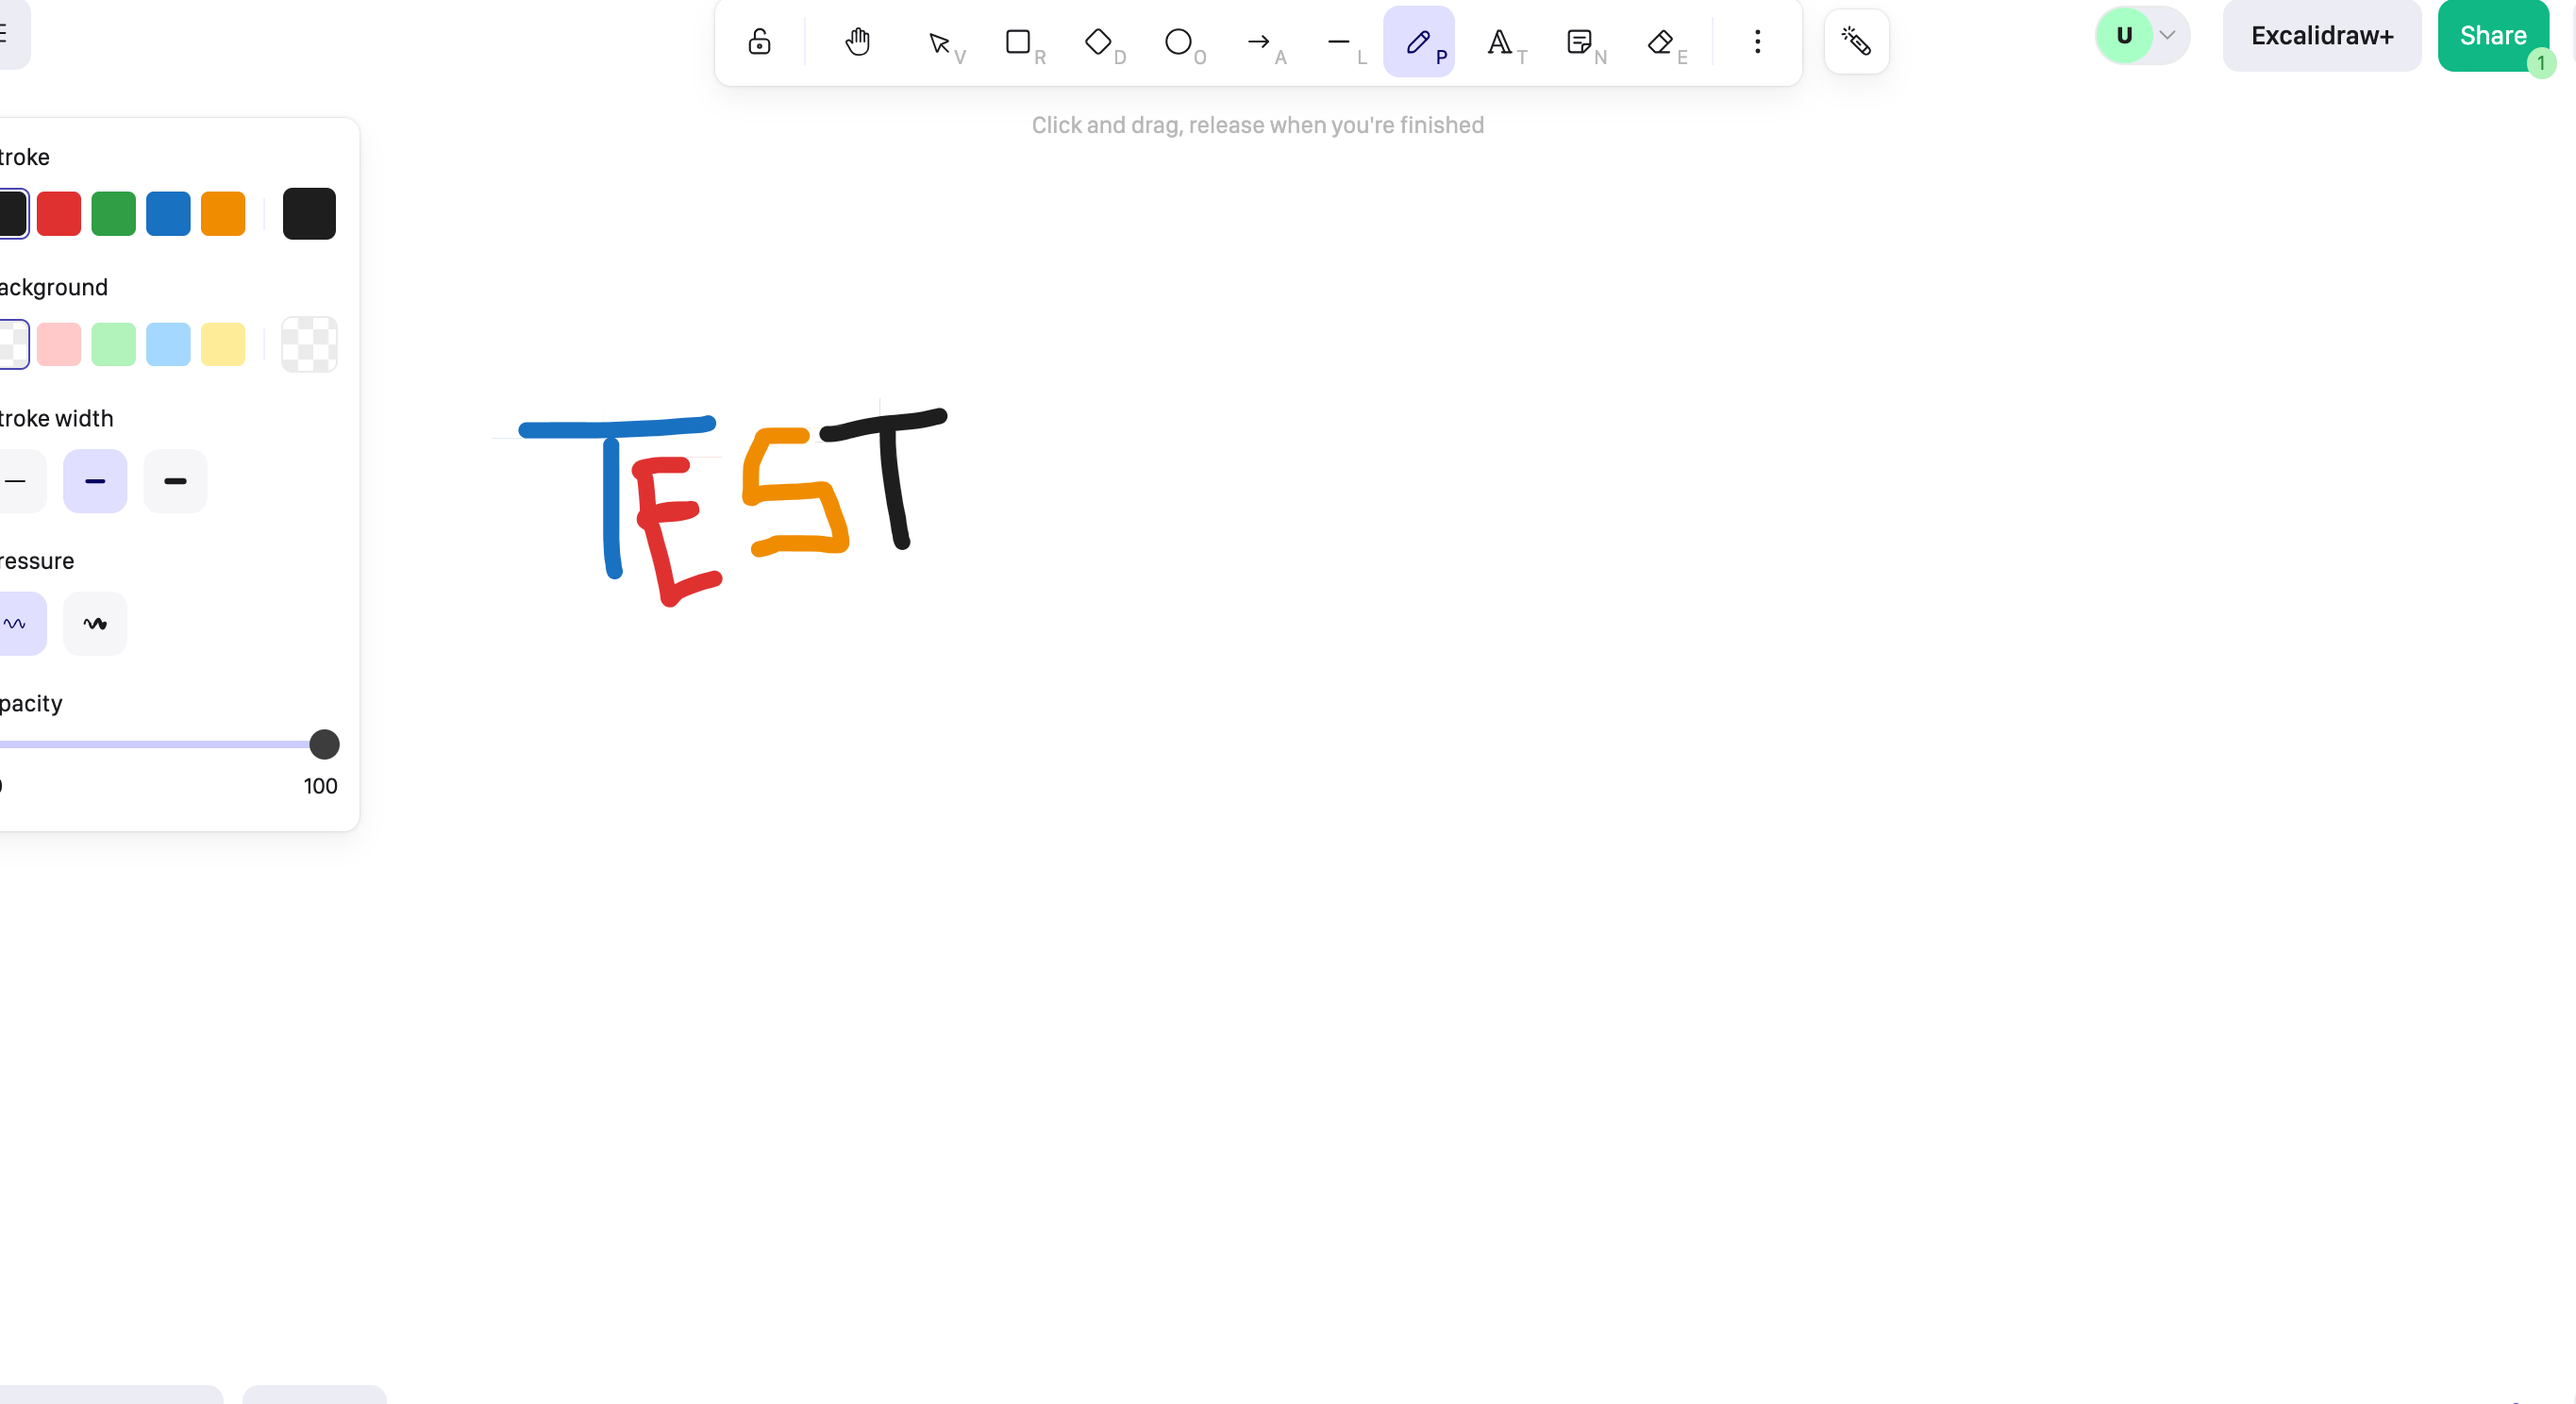Open the custom background color picker

tap(309, 345)
